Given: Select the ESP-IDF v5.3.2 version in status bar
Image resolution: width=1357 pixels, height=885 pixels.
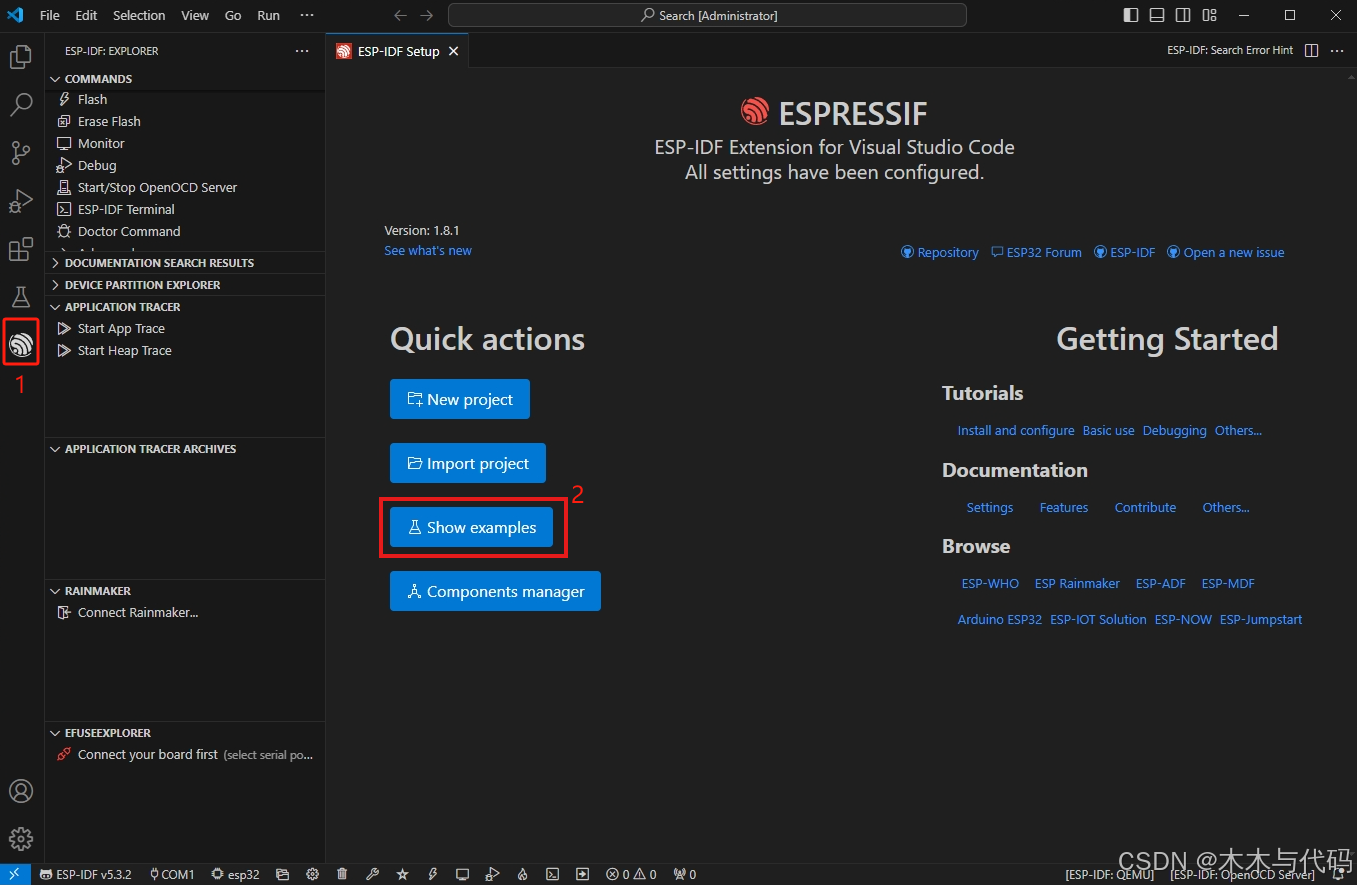Looking at the screenshot, I should 85,874.
